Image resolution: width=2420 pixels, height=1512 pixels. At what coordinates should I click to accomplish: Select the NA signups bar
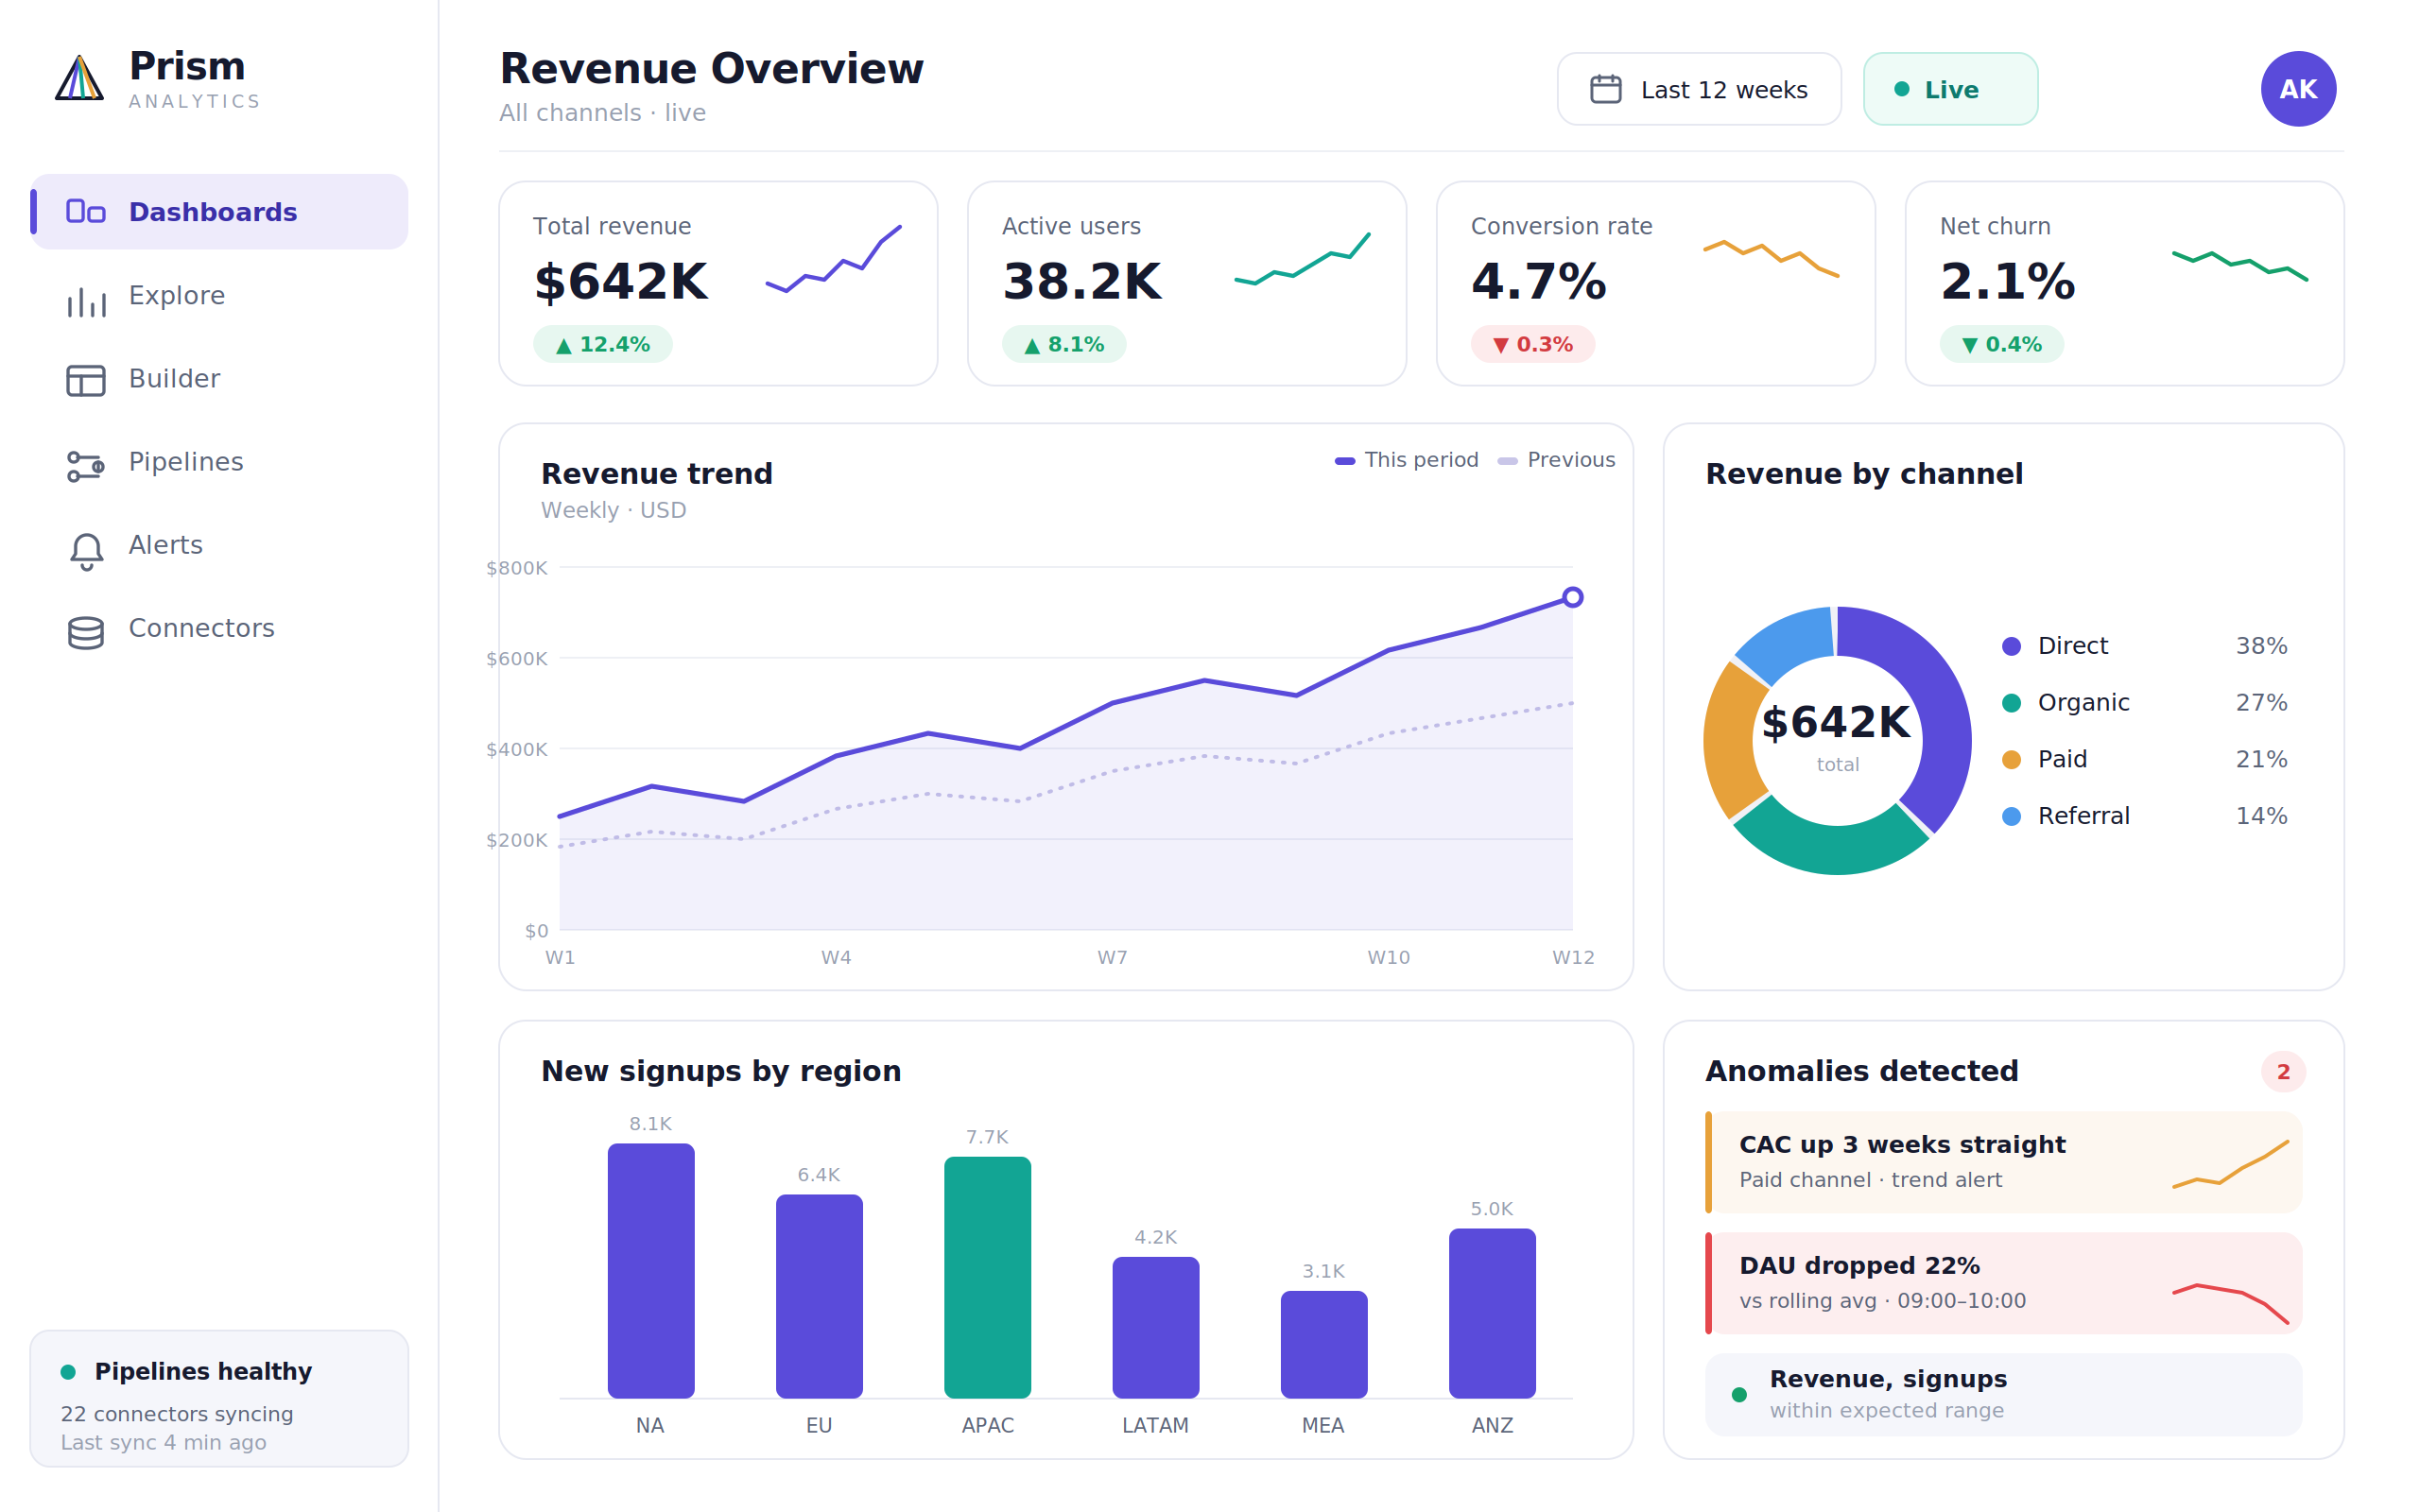[x=651, y=1270]
